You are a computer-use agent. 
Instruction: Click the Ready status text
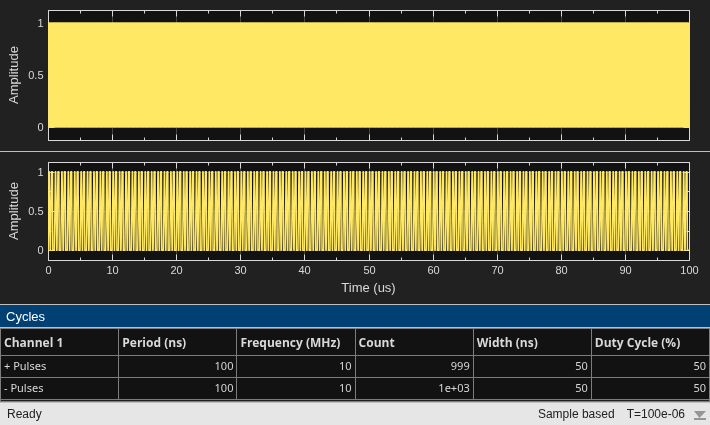pyautogui.click(x=24, y=414)
